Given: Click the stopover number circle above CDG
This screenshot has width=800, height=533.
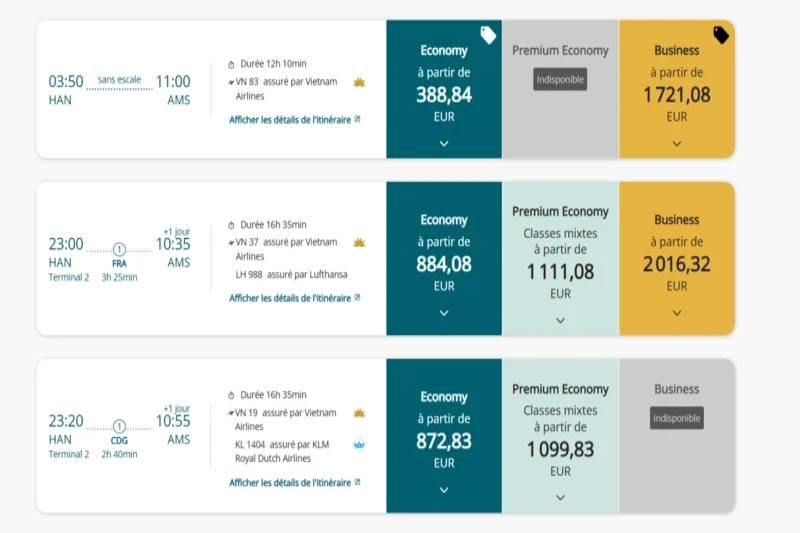Looking at the screenshot, I should tap(119, 426).
